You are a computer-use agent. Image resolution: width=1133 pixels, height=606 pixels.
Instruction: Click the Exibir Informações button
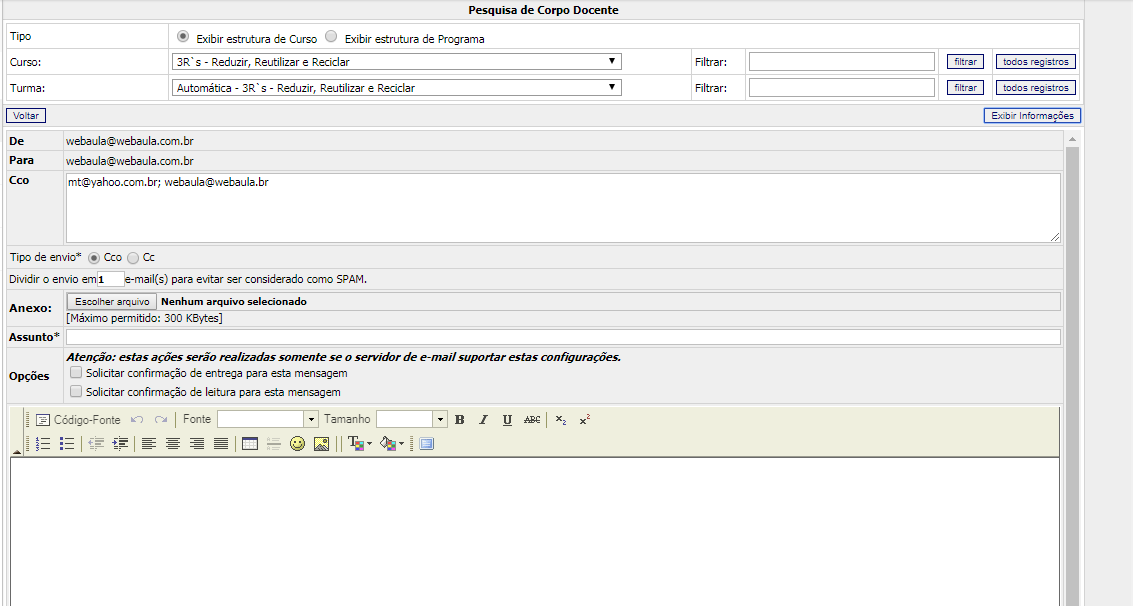pyautogui.click(x=1032, y=116)
